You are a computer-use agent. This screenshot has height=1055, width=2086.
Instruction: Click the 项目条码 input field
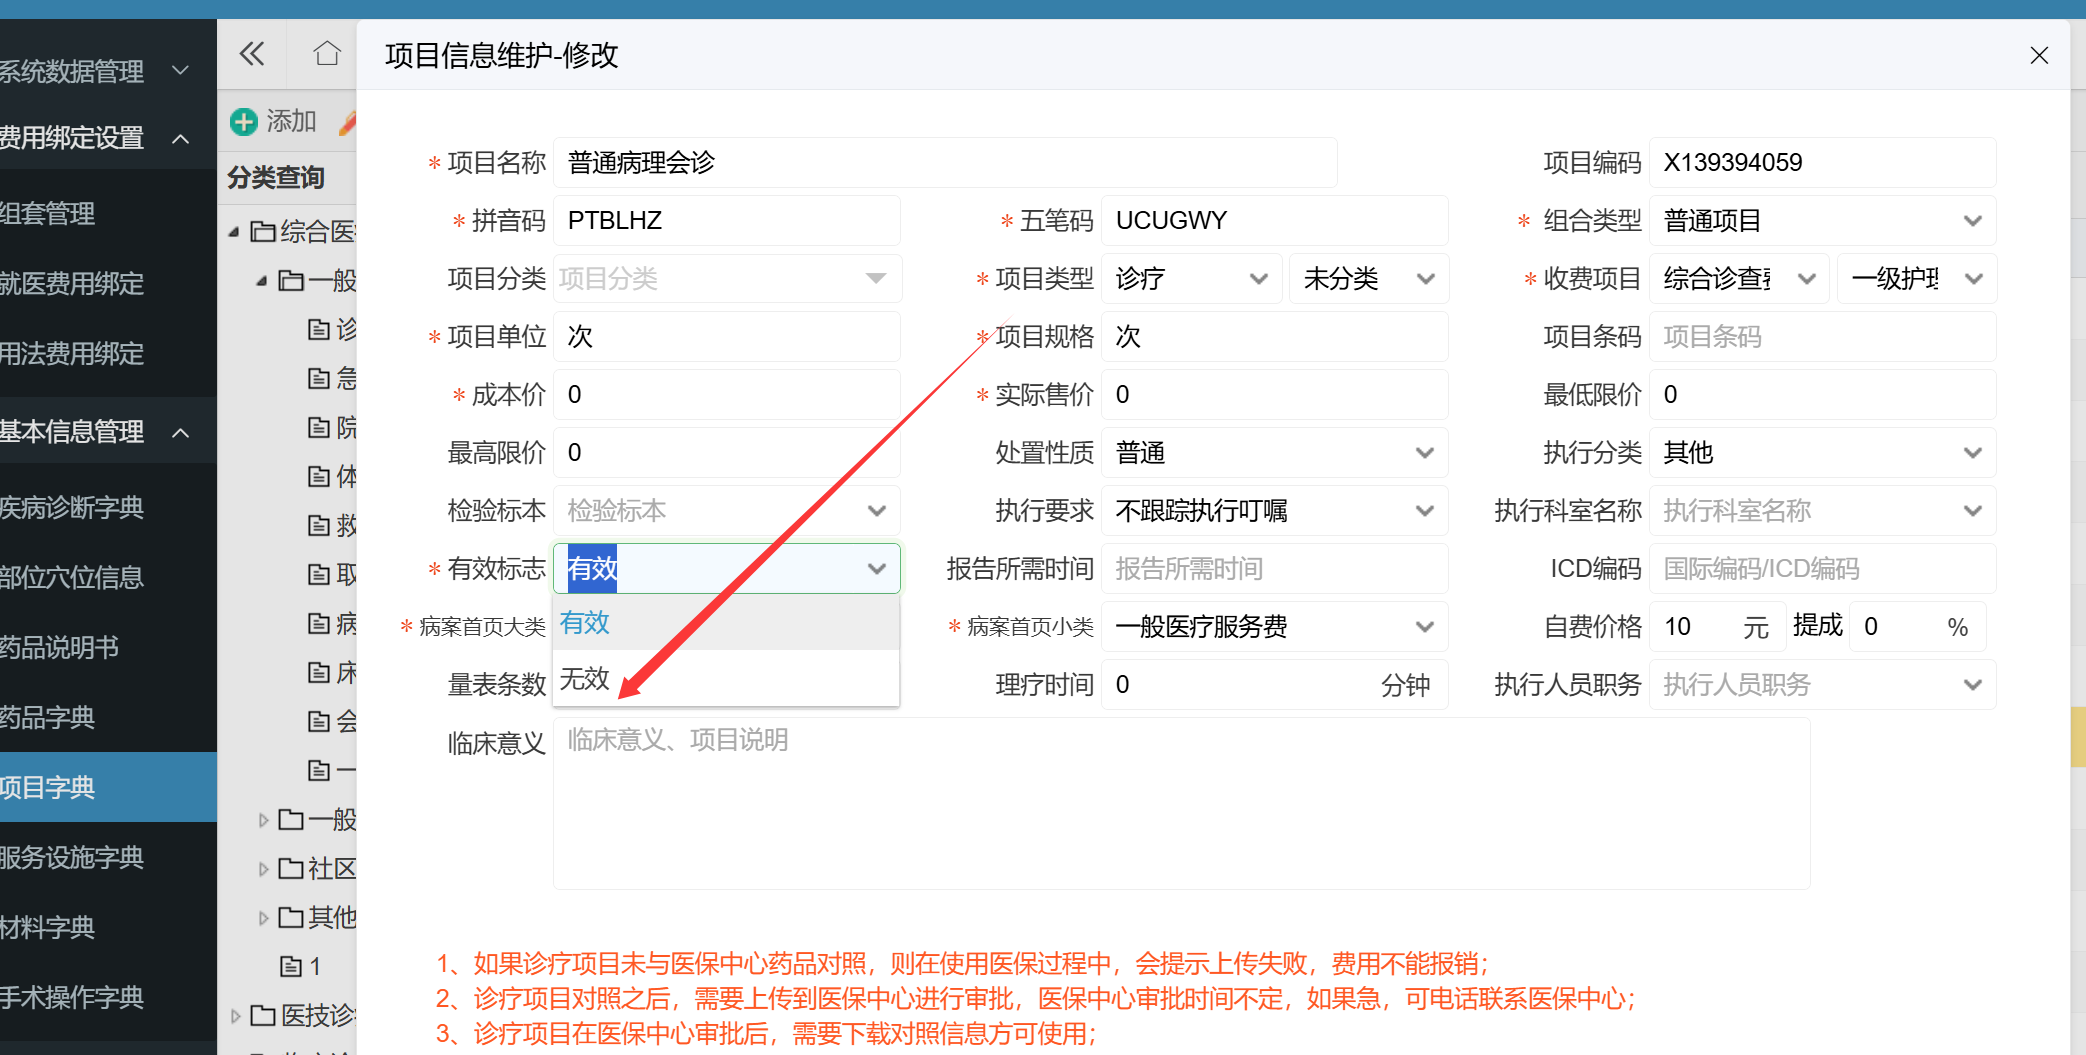pos(1821,337)
